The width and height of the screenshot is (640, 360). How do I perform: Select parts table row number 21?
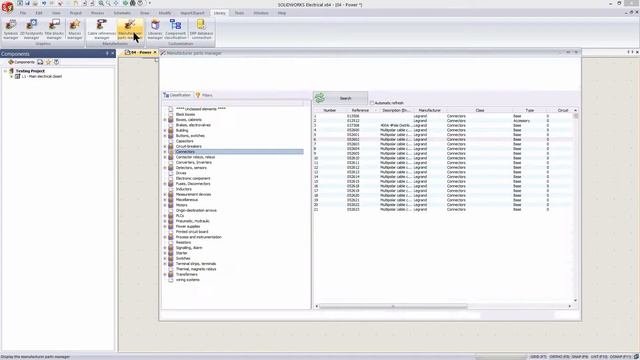tap(443, 209)
